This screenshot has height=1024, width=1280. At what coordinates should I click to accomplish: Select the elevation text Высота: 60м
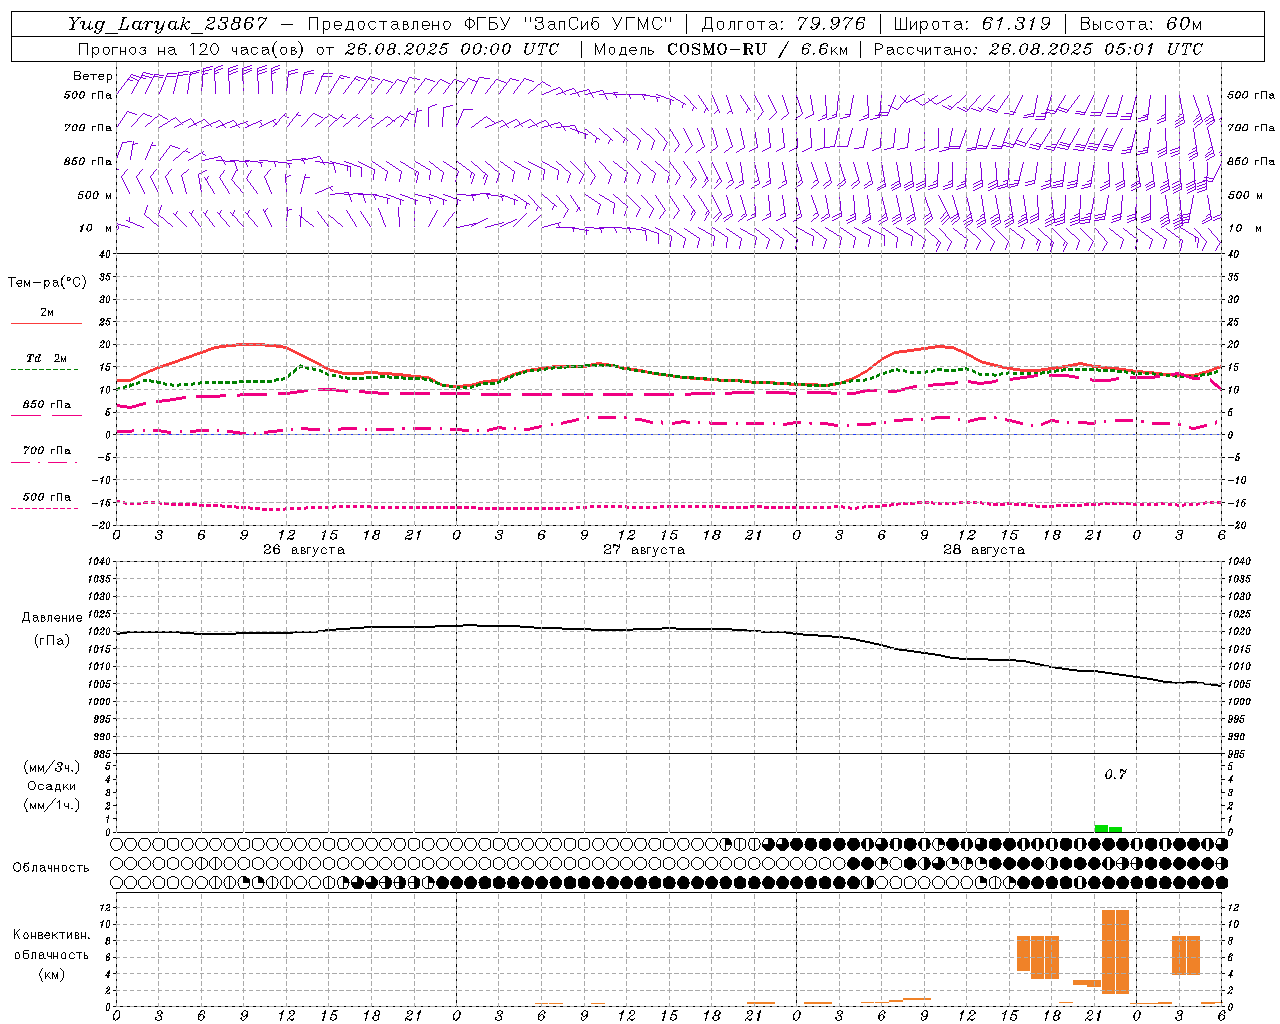click(x=1140, y=24)
